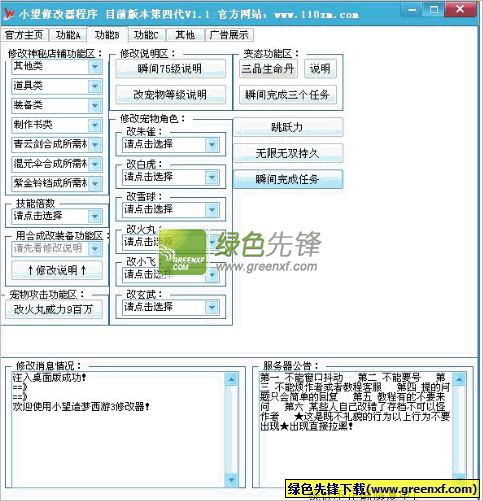Switch to the 功能A tab
The image size is (483, 501).
pyautogui.click(x=68, y=35)
